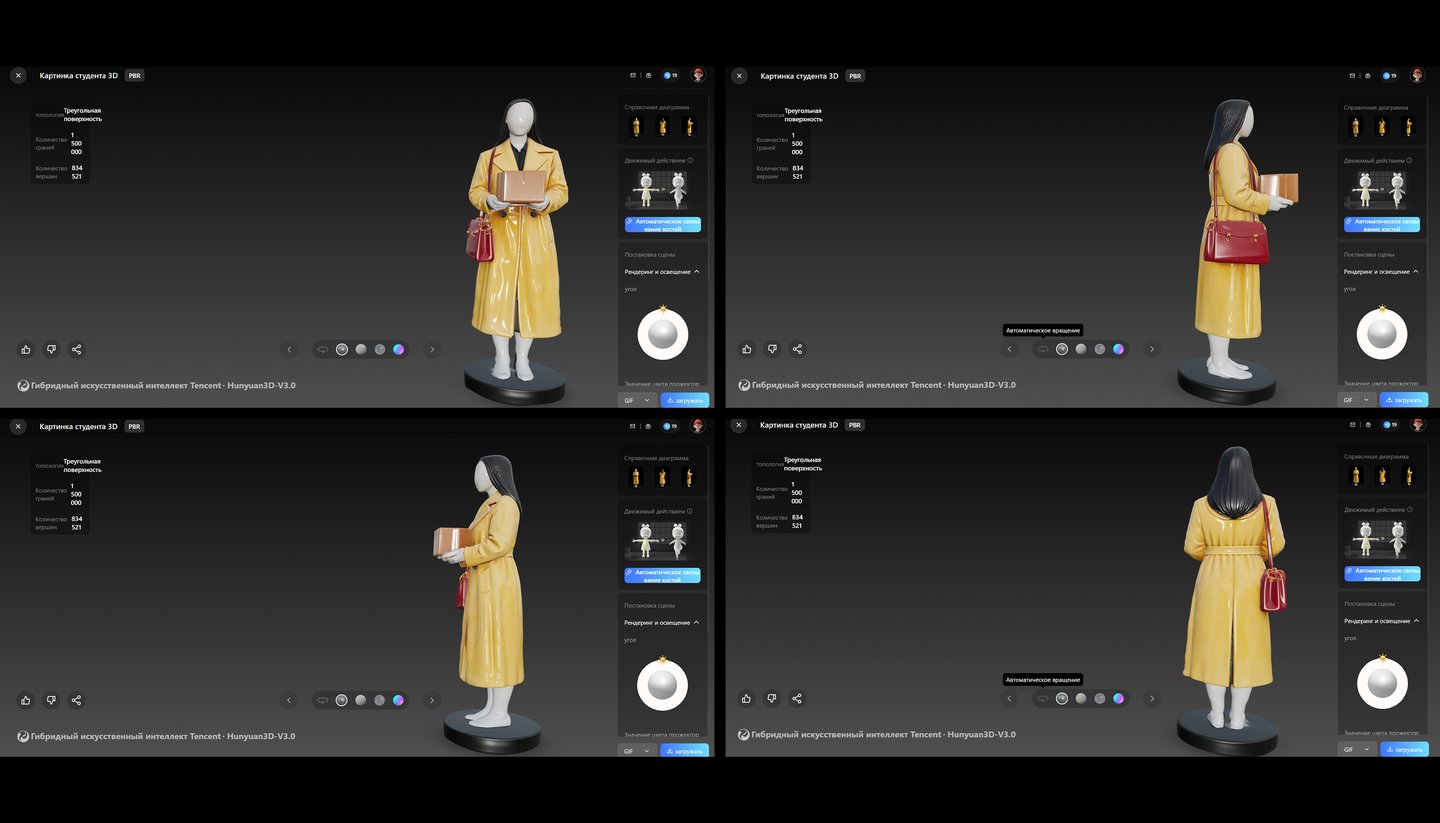Dislike the model in the right-facing side-view window

pyautogui.click(x=772, y=349)
